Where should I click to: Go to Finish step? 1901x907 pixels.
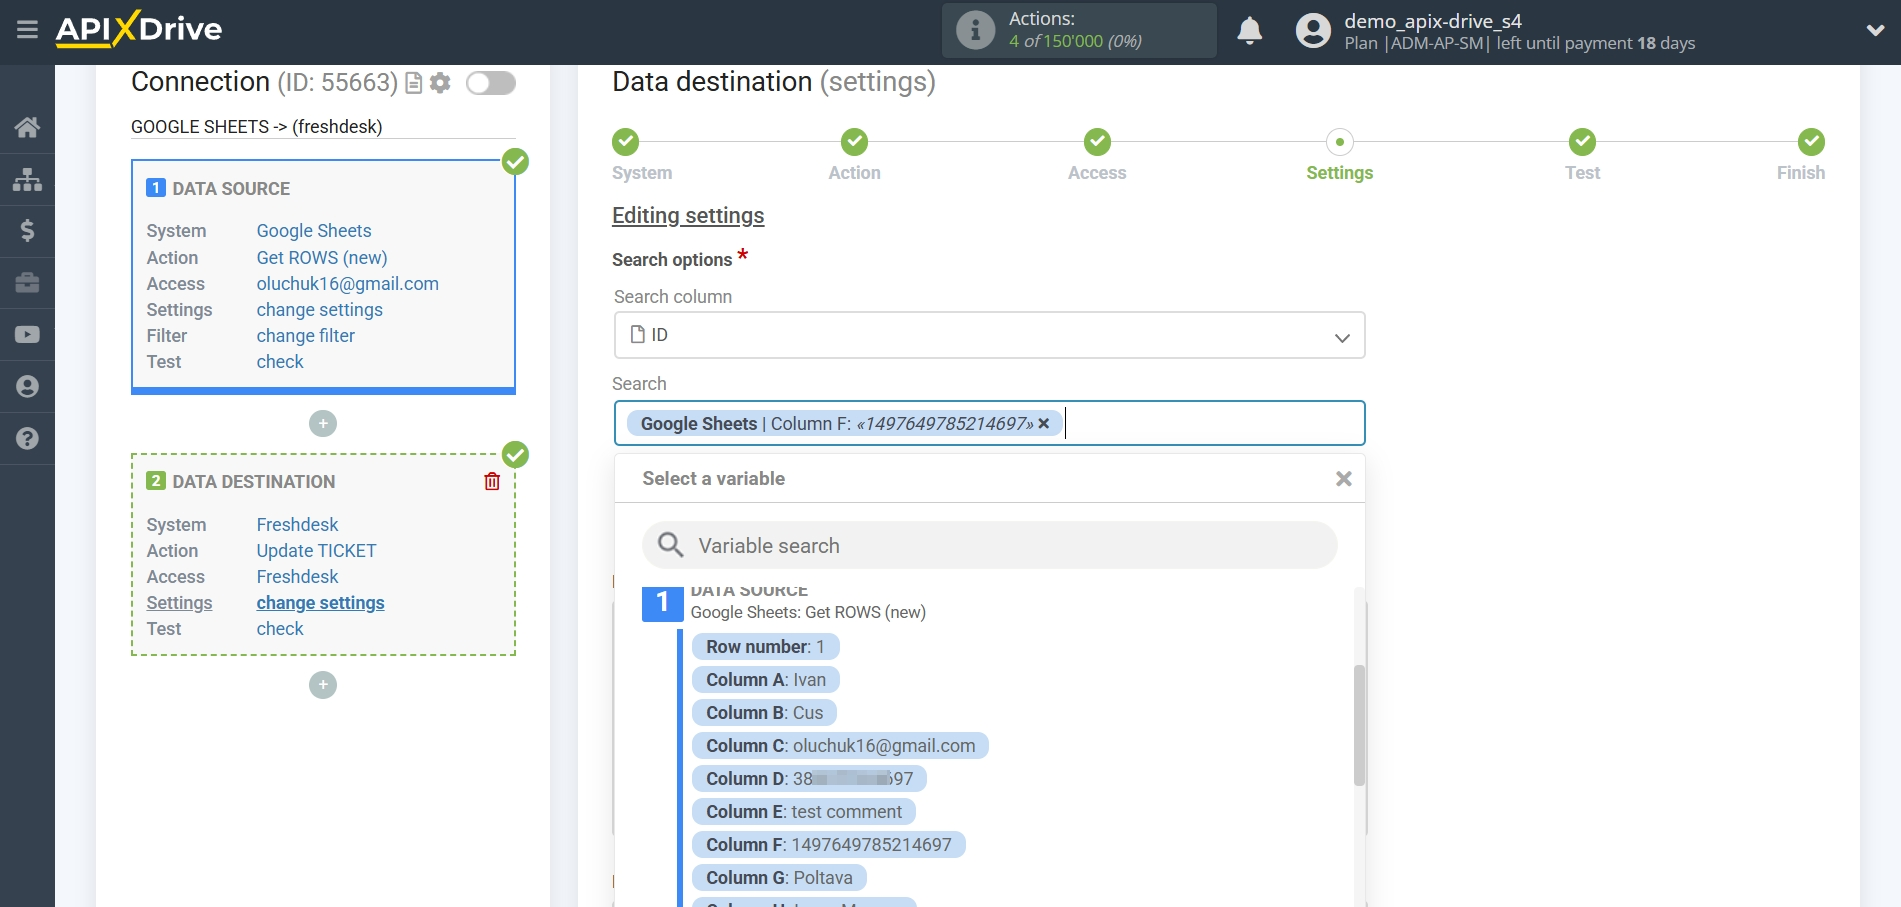[x=1812, y=142]
